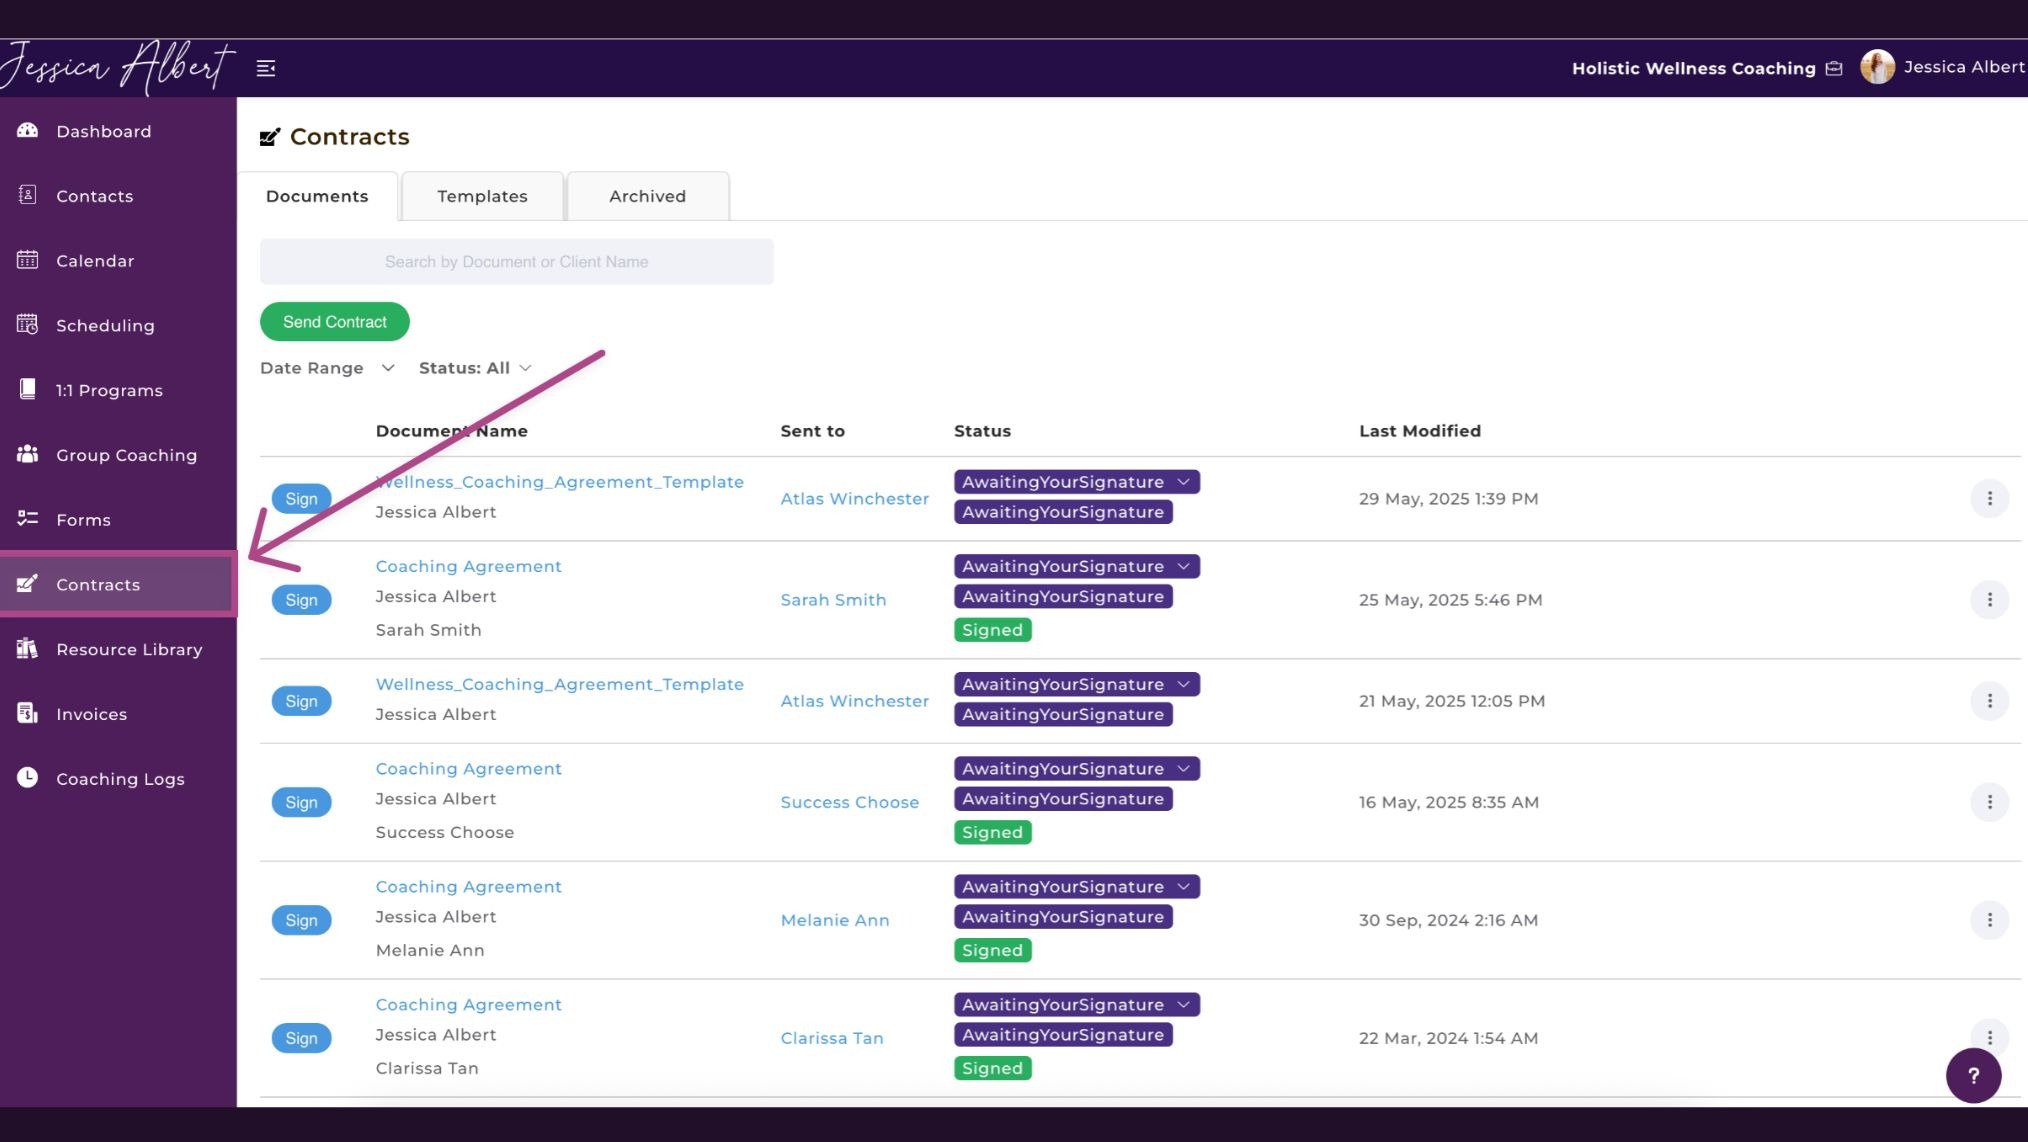Image resolution: width=2028 pixels, height=1142 pixels.
Task: Click the Coaching Logs clock icon
Action: click(28, 778)
